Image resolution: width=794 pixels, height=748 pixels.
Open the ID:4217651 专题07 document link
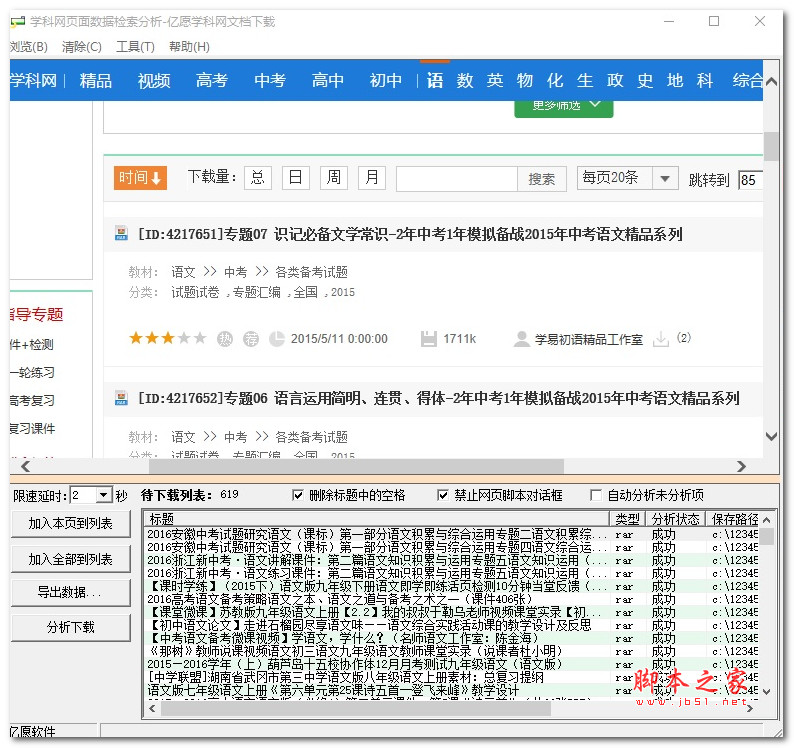point(410,234)
